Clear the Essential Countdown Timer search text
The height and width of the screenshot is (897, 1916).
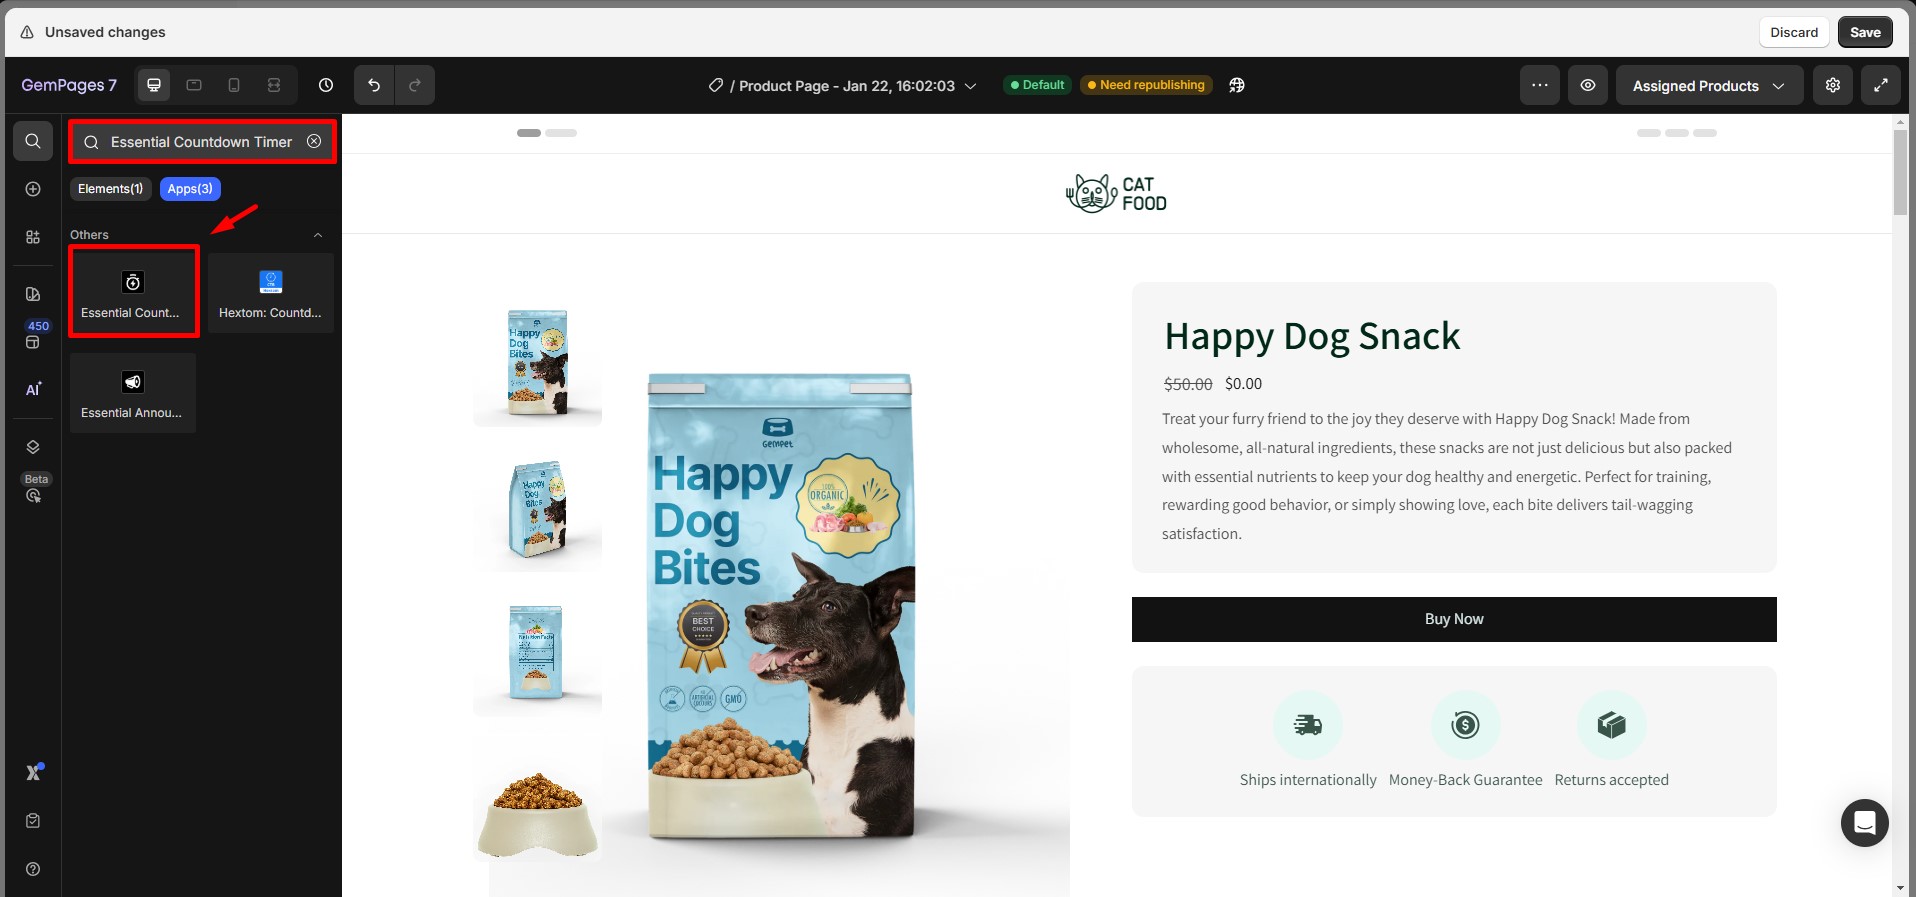point(314,141)
